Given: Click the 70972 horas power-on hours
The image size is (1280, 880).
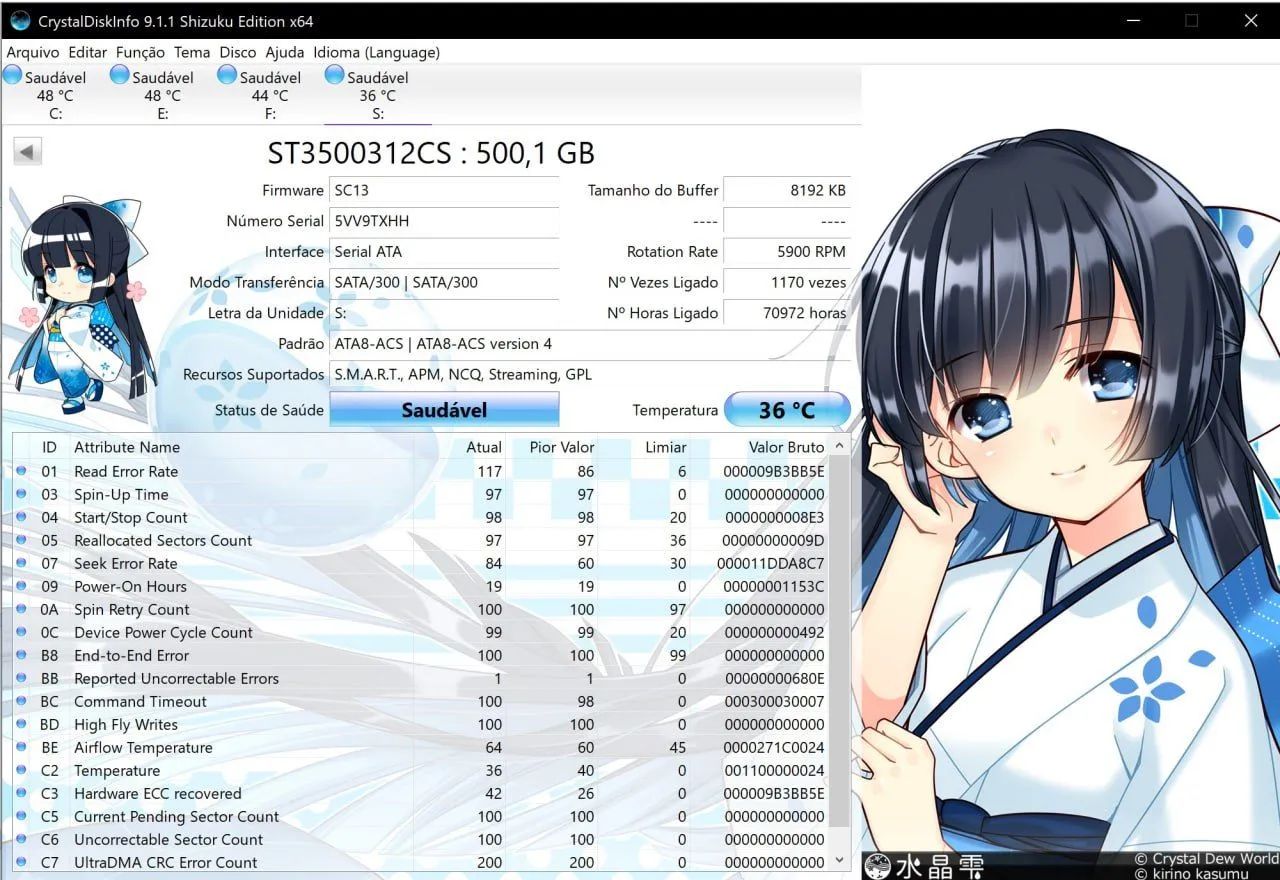Looking at the screenshot, I should [x=787, y=313].
